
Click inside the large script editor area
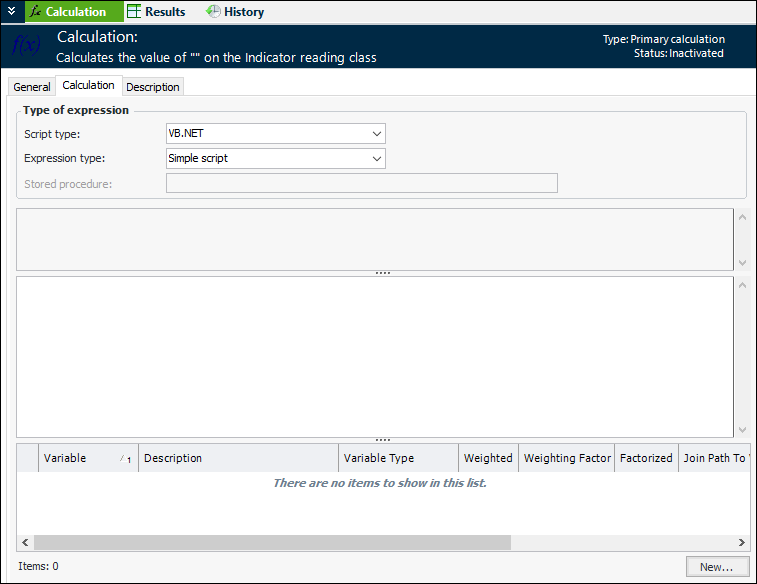coord(375,356)
